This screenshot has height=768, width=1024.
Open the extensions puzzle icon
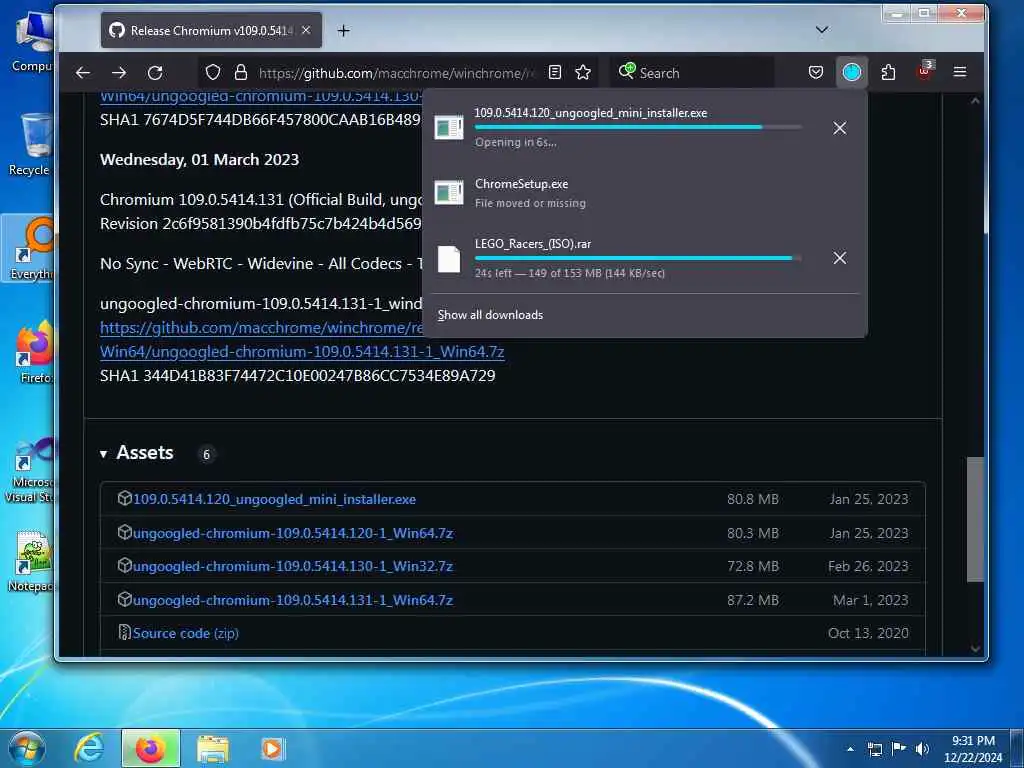888,72
